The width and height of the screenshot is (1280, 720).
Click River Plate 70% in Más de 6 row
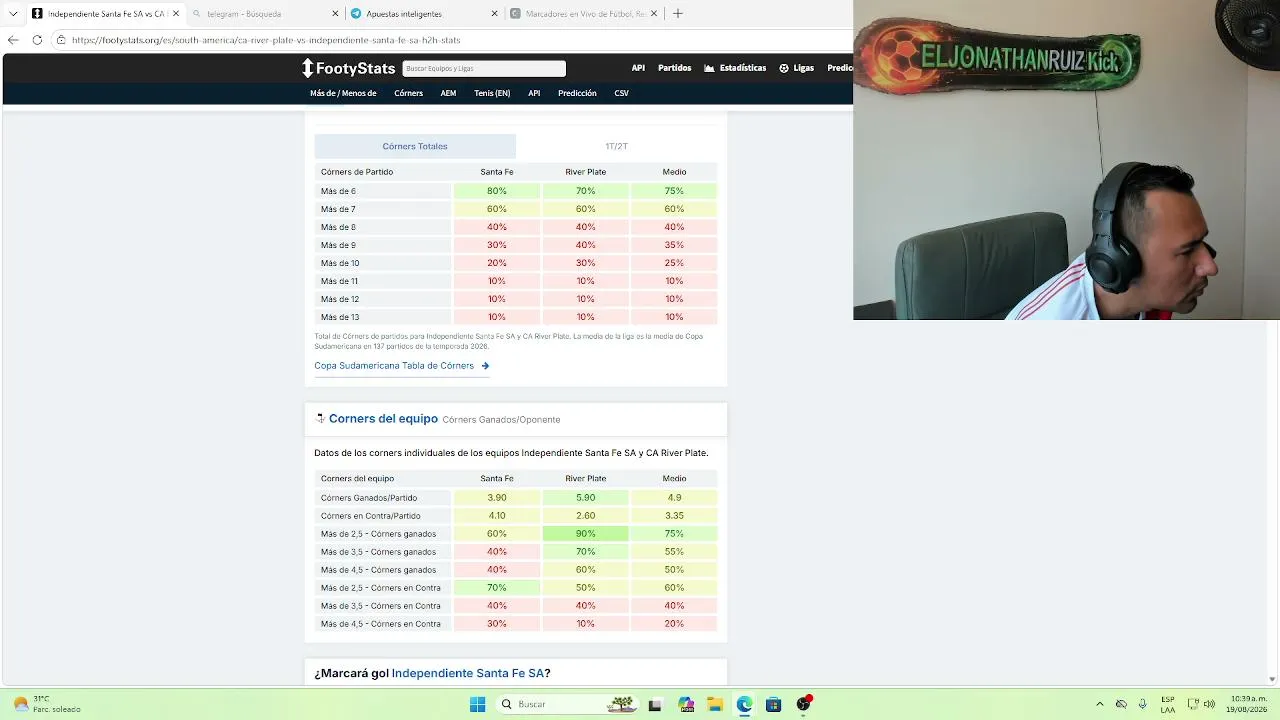coord(586,191)
